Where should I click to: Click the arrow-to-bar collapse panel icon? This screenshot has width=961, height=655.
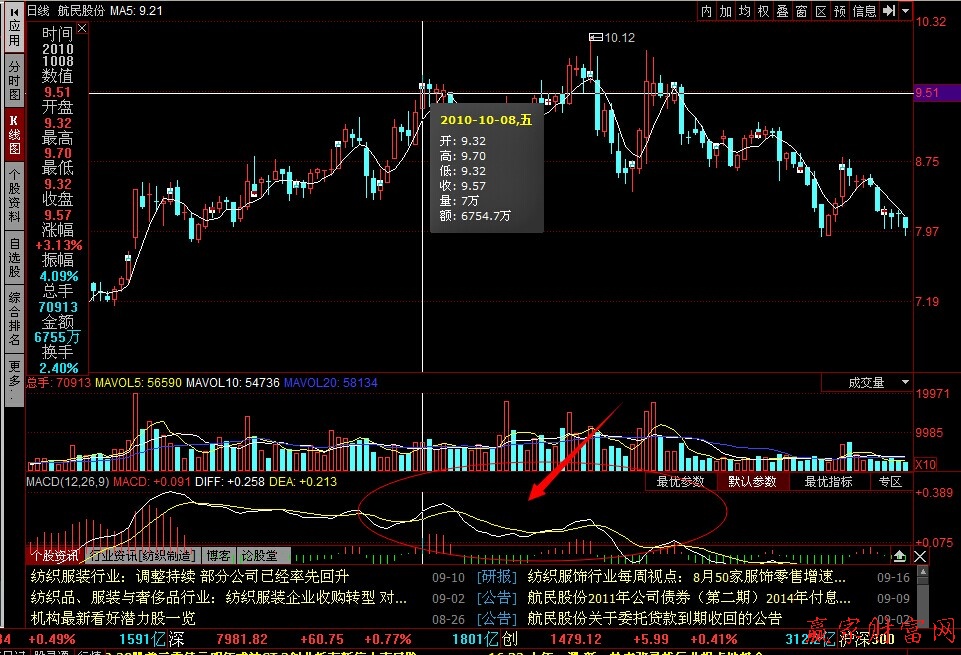(888, 11)
